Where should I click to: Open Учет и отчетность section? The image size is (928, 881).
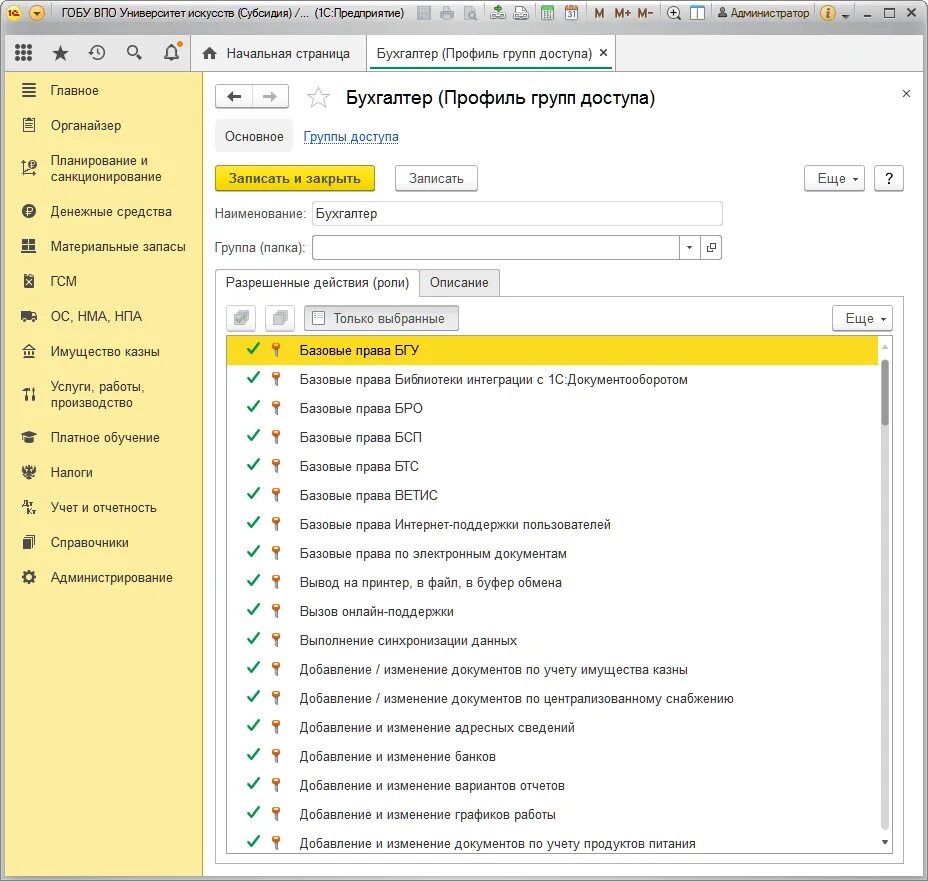(103, 507)
